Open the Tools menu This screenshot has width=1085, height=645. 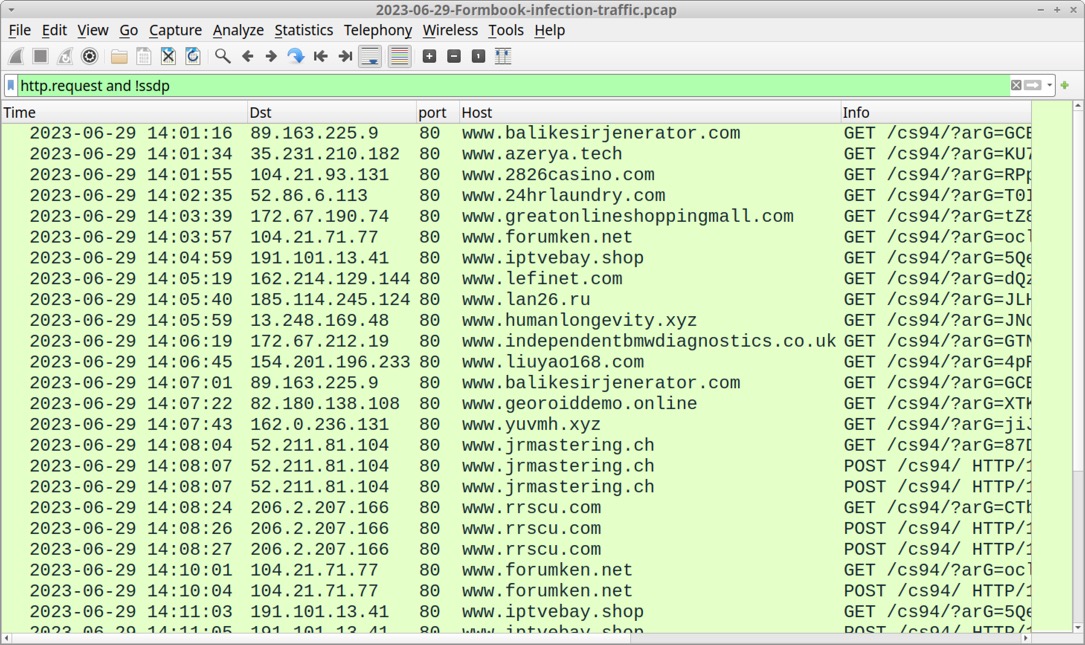pyautogui.click(x=506, y=30)
